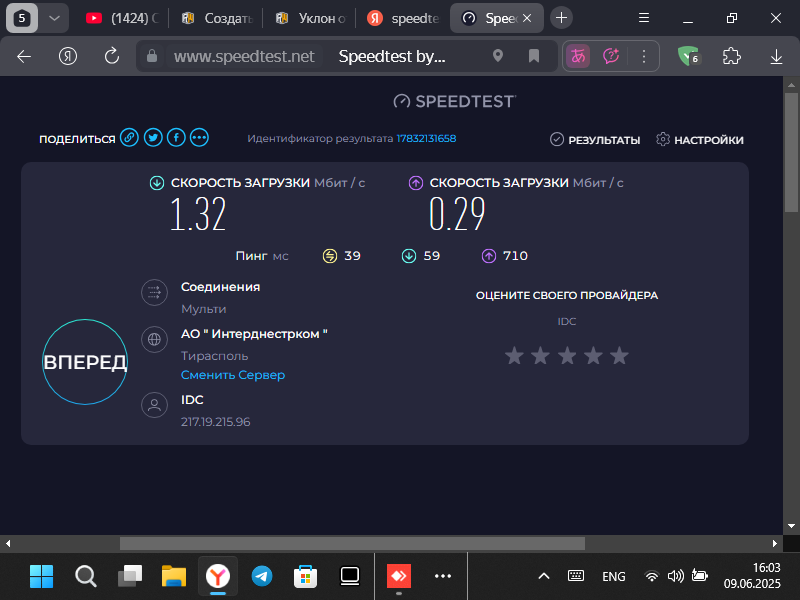Rate provider three stars
This screenshot has width=800, height=600.
pyautogui.click(x=567, y=356)
